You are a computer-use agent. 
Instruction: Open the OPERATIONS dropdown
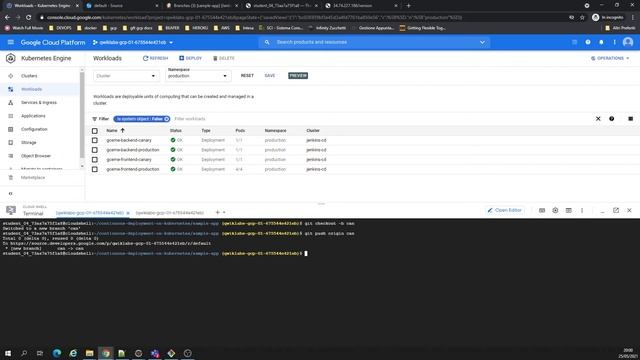click(x=610, y=58)
